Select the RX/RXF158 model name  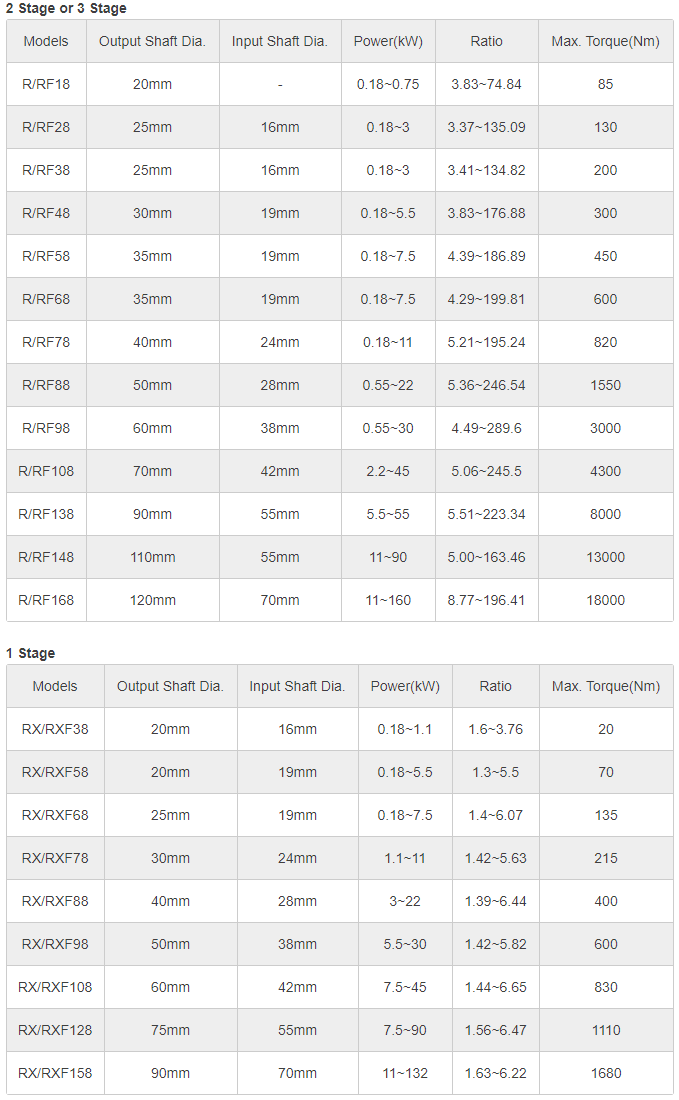pos(55,1073)
